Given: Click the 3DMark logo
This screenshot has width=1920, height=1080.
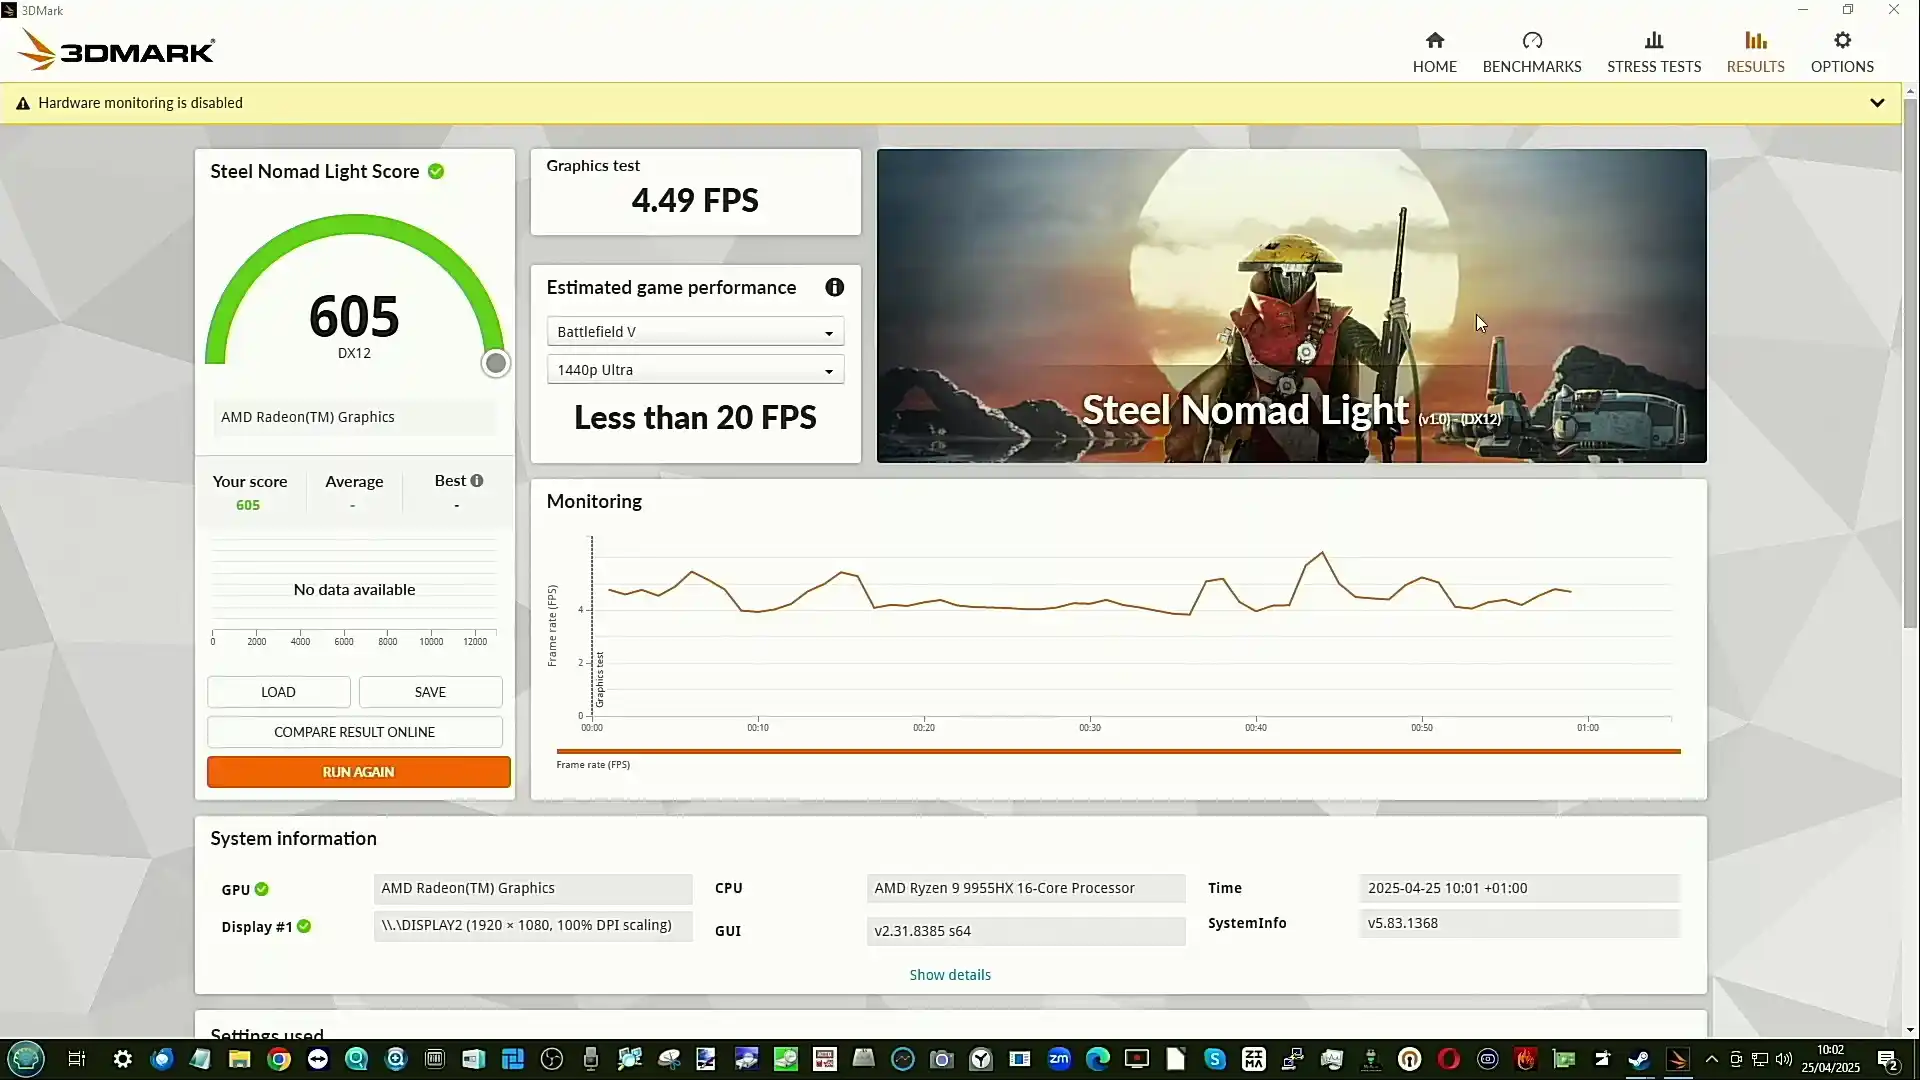Looking at the screenshot, I should (117, 50).
